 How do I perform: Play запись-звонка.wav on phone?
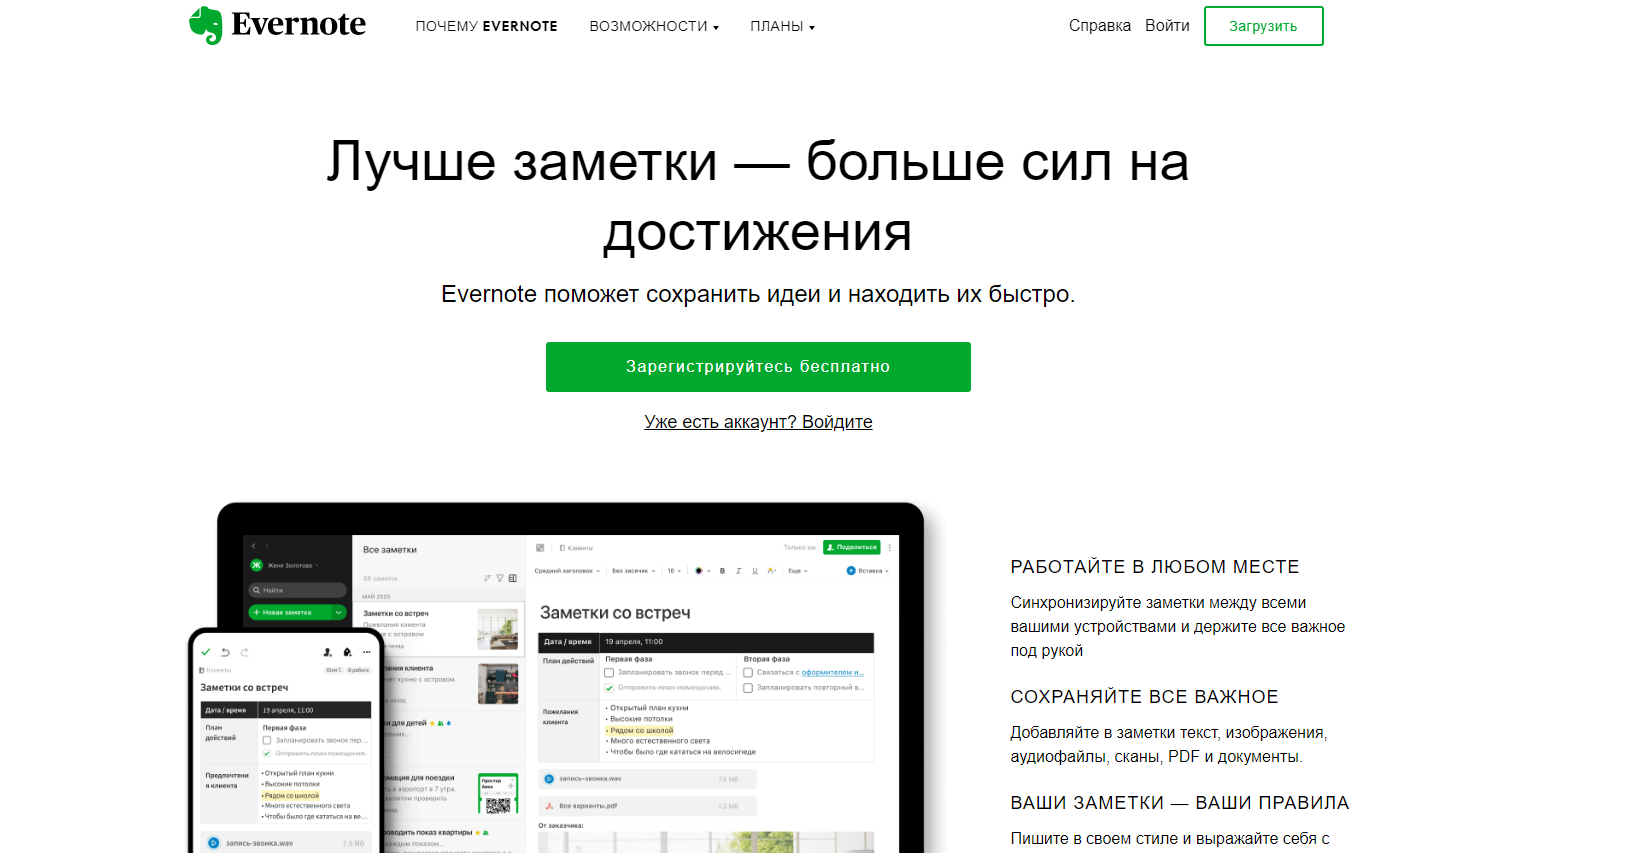[x=213, y=843]
